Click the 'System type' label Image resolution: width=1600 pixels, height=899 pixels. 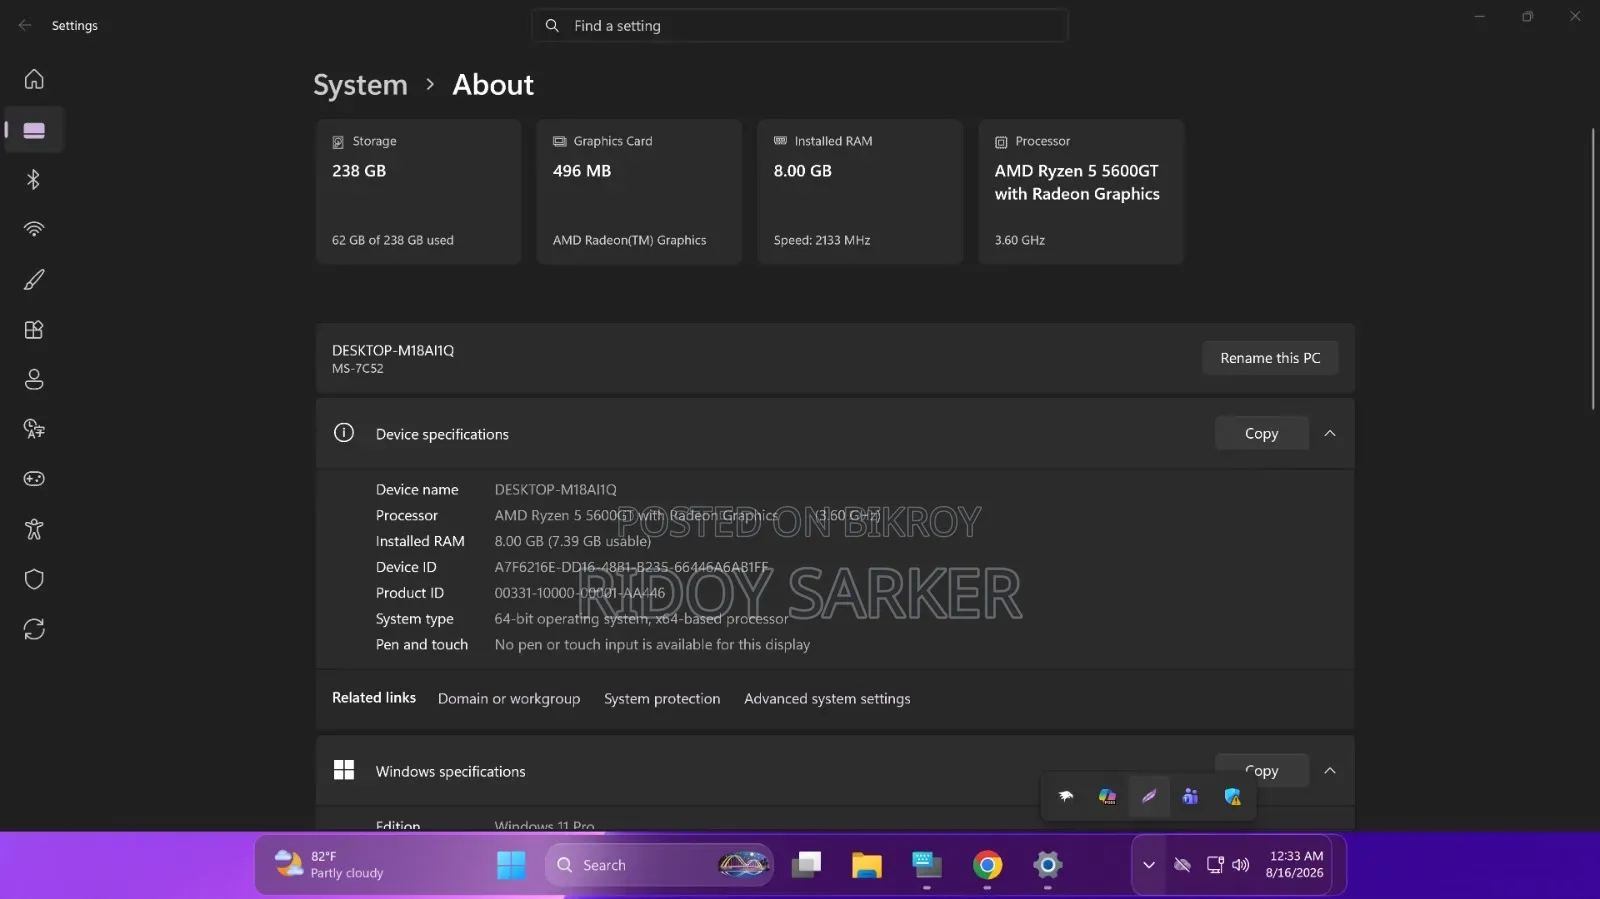414,619
